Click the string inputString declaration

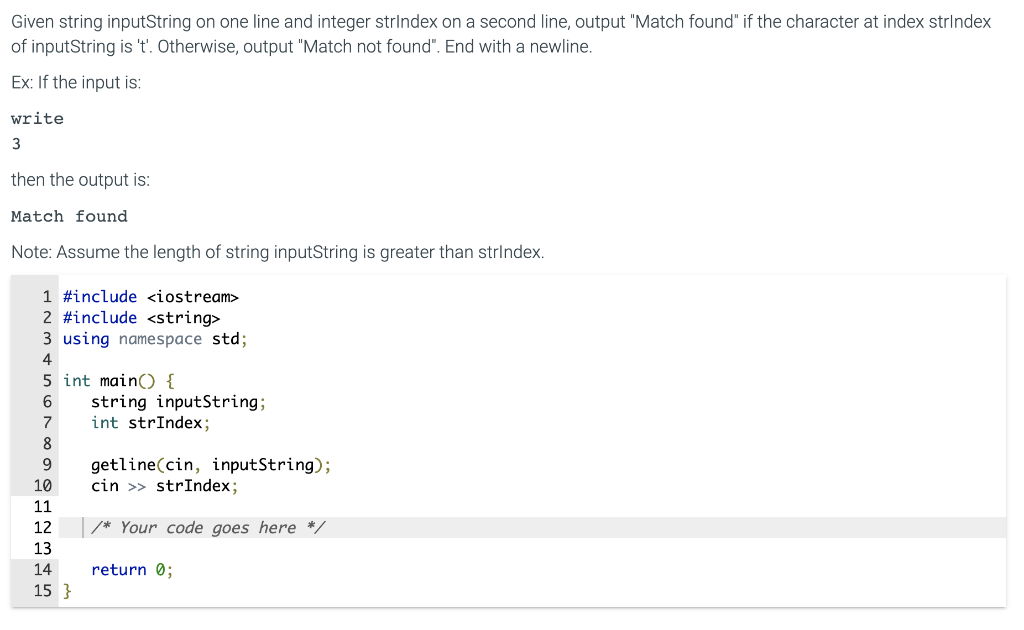[178, 402]
